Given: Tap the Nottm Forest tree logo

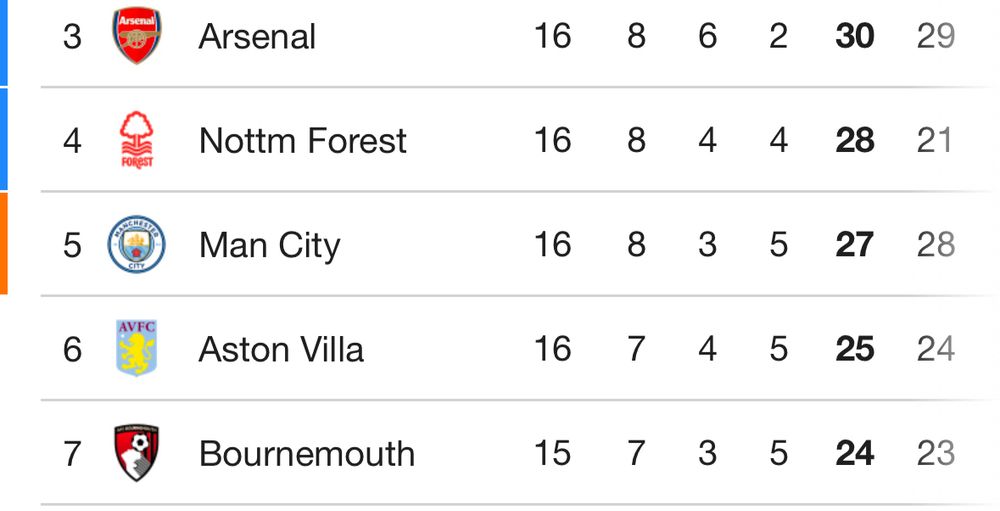Looking at the screenshot, I should click(136, 140).
